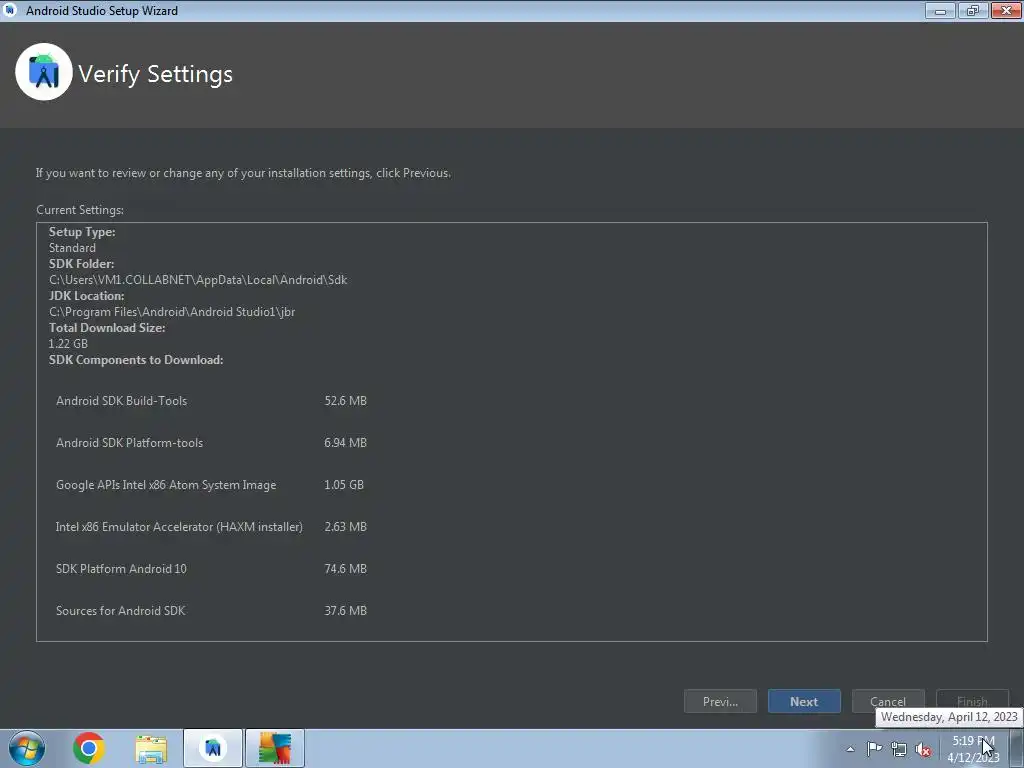Open Windows Explorer from the taskbar
This screenshot has height=768, width=1024.
[151, 749]
